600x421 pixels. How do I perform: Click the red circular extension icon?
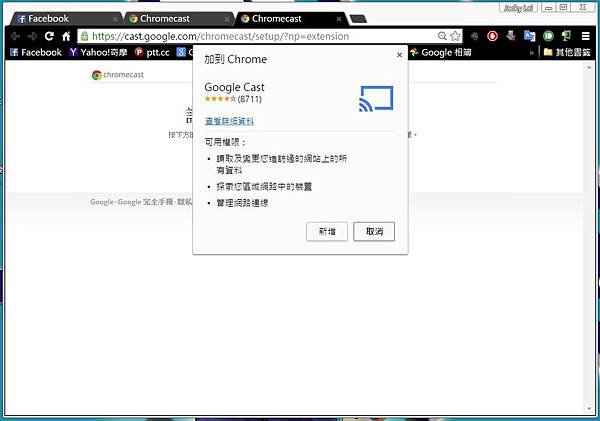click(492, 36)
